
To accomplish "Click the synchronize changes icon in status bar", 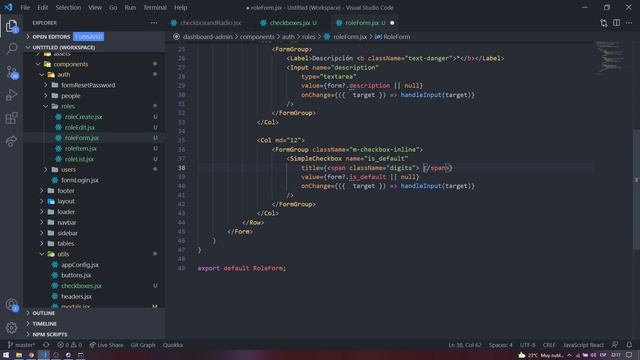I will click(46, 345).
